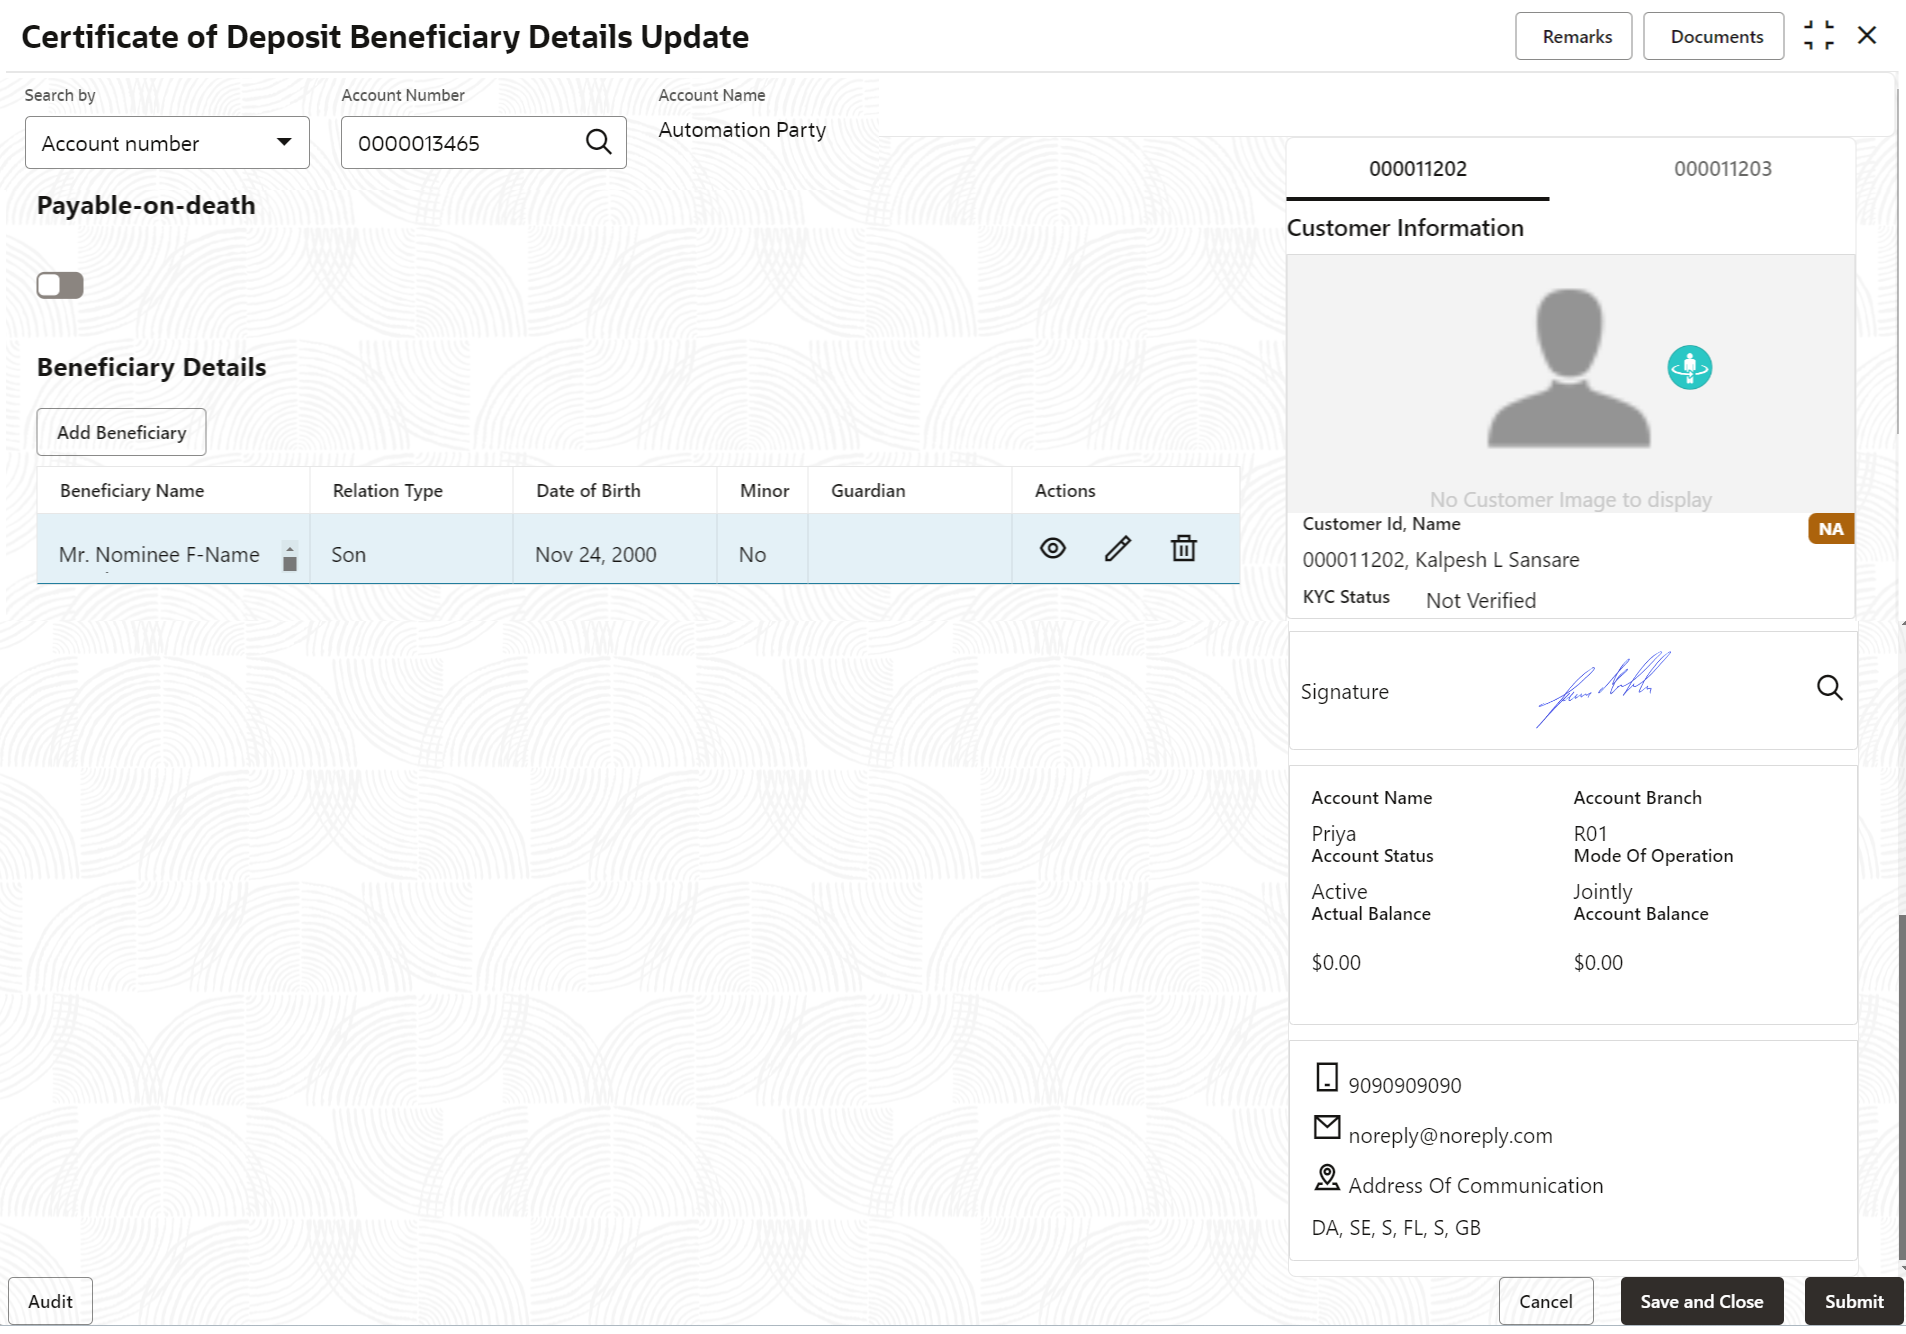This screenshot has height=1334, width=1906.
Task: Click the mobile phone icon
Action: coord(1327,1077)
